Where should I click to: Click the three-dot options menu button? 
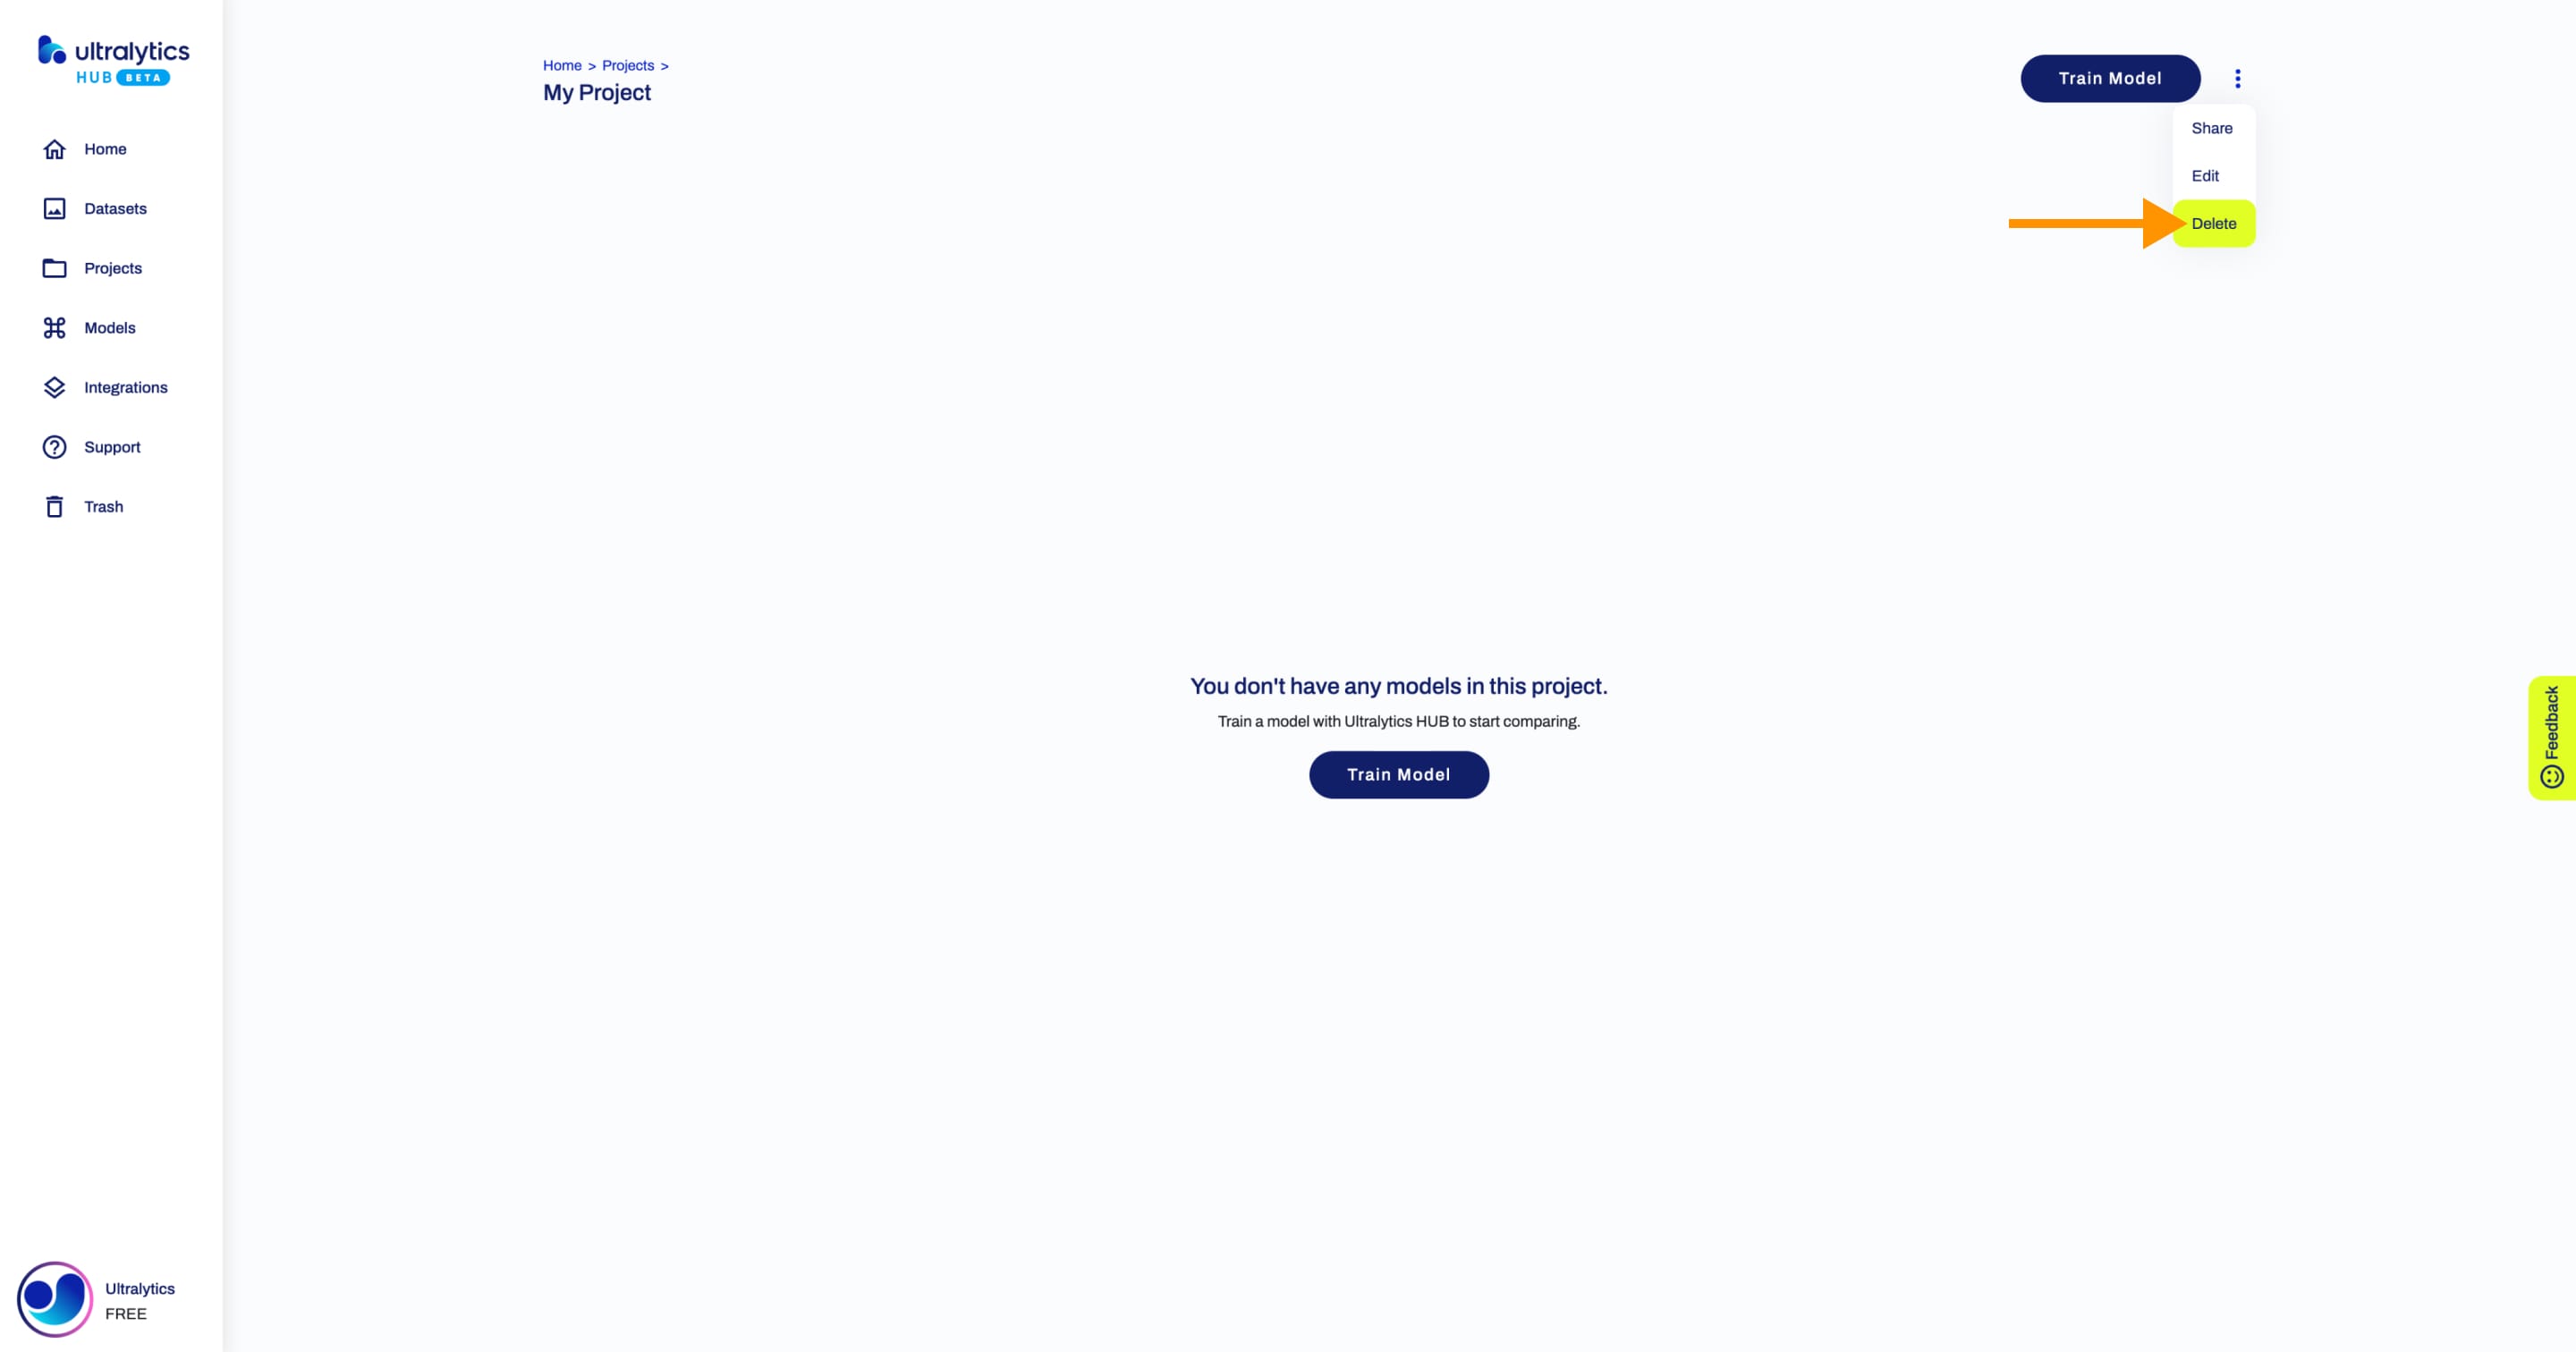[2237, 79]
